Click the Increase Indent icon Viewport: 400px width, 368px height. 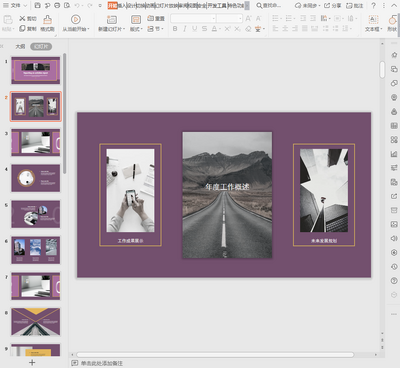(313, 18)
